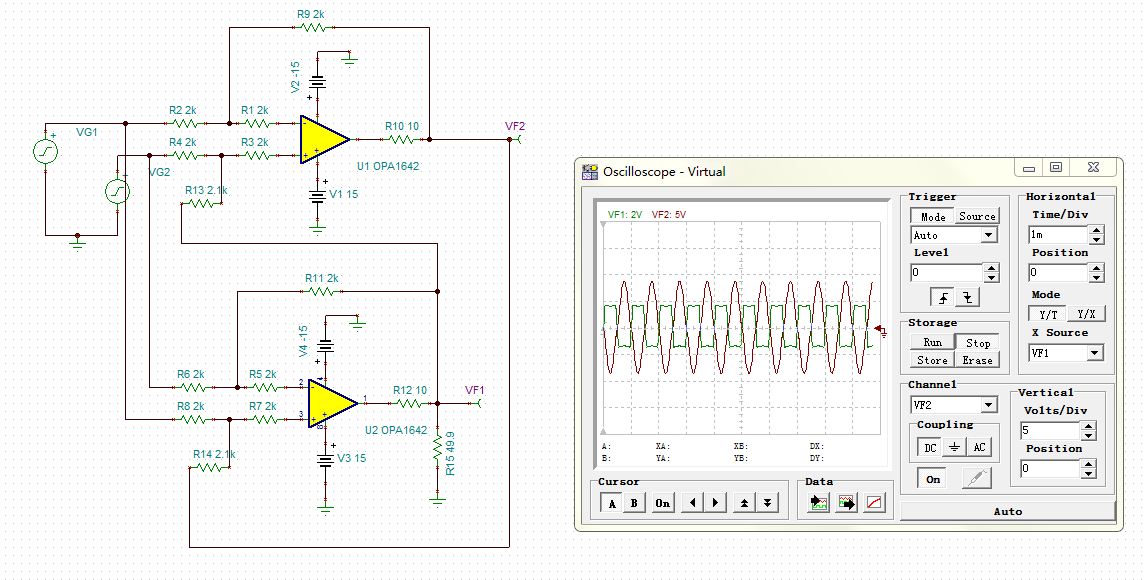Click in the trigger Level value field
The width and height of the screenshot is (1147, 580).
[x=947, y=273]
